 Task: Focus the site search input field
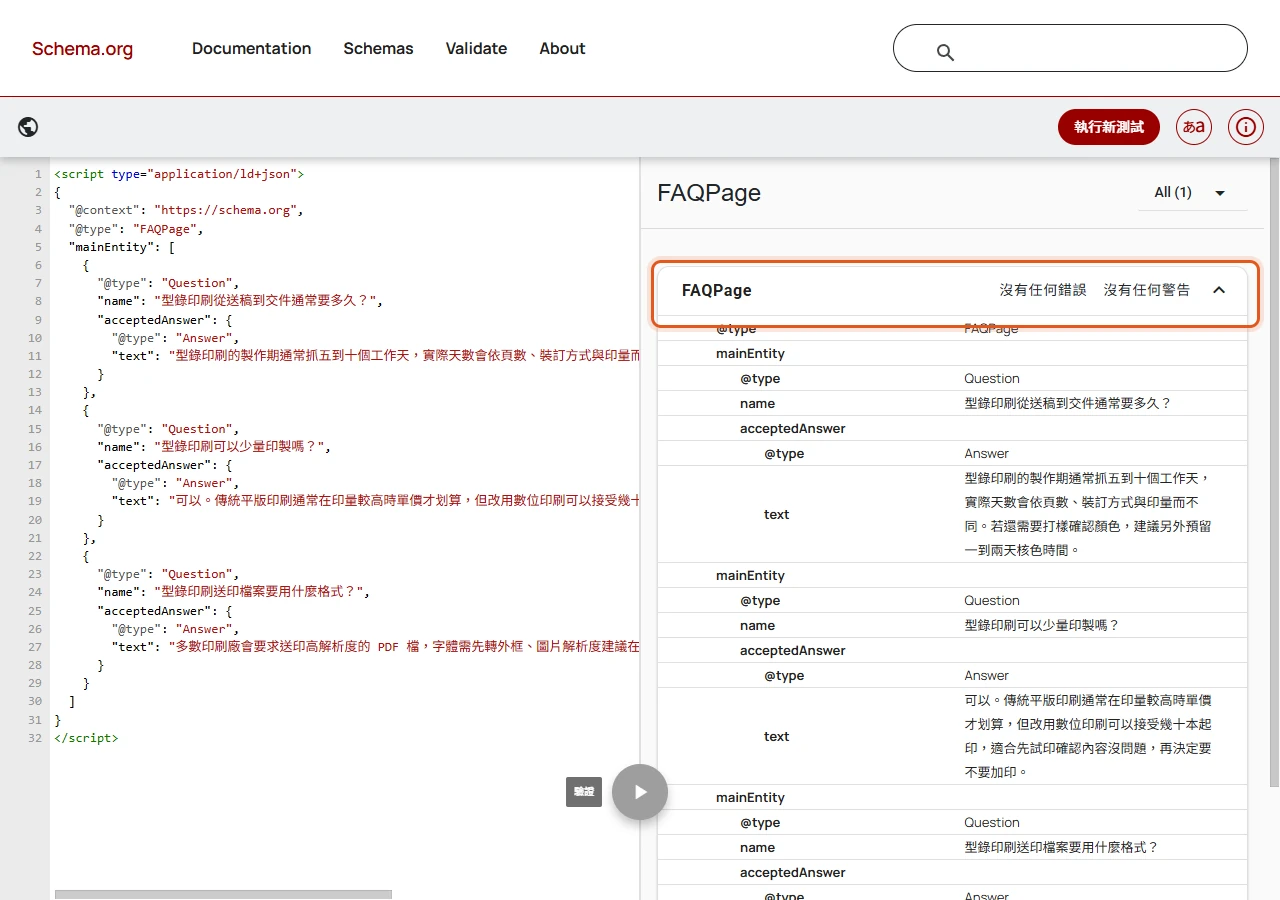tap(1070, 48)
